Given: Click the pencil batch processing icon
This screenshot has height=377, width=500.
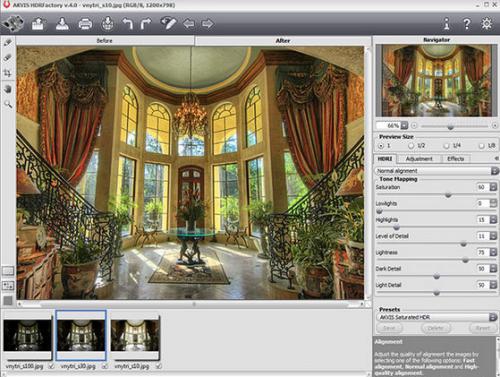Looking at the screenshot, I should [x=168, y=23].
